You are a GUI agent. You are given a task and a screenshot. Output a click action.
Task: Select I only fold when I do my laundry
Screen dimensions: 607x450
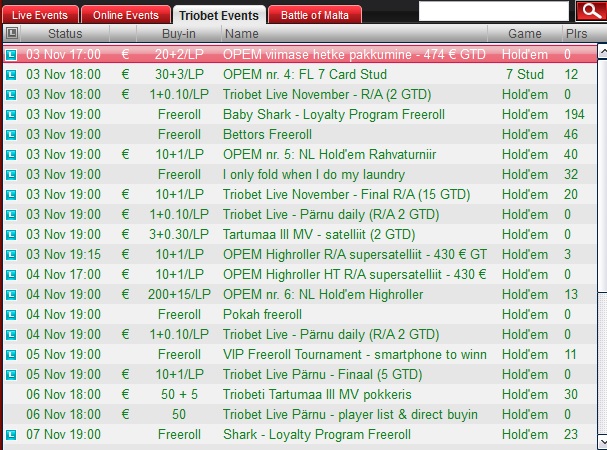[314, 174]
